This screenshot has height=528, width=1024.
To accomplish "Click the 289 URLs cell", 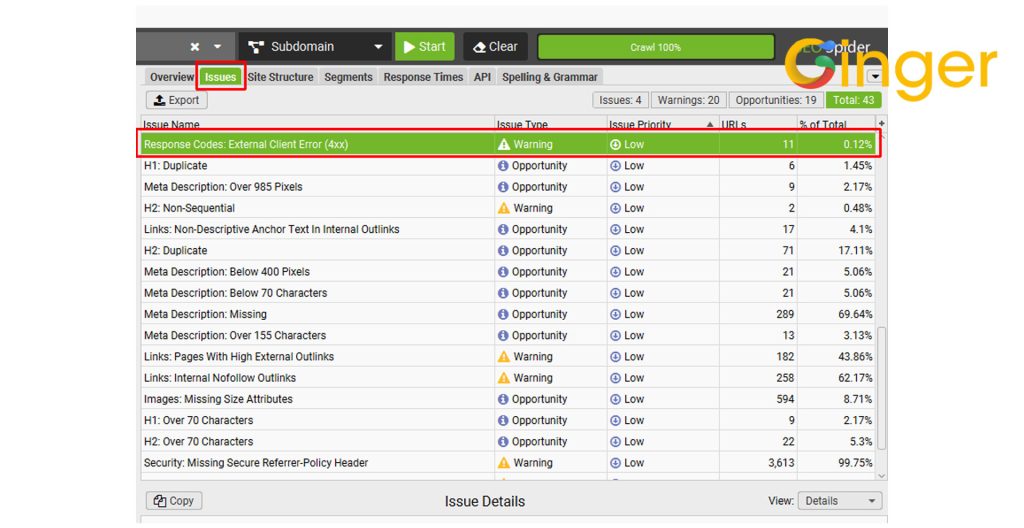I will tap(758, 314).
